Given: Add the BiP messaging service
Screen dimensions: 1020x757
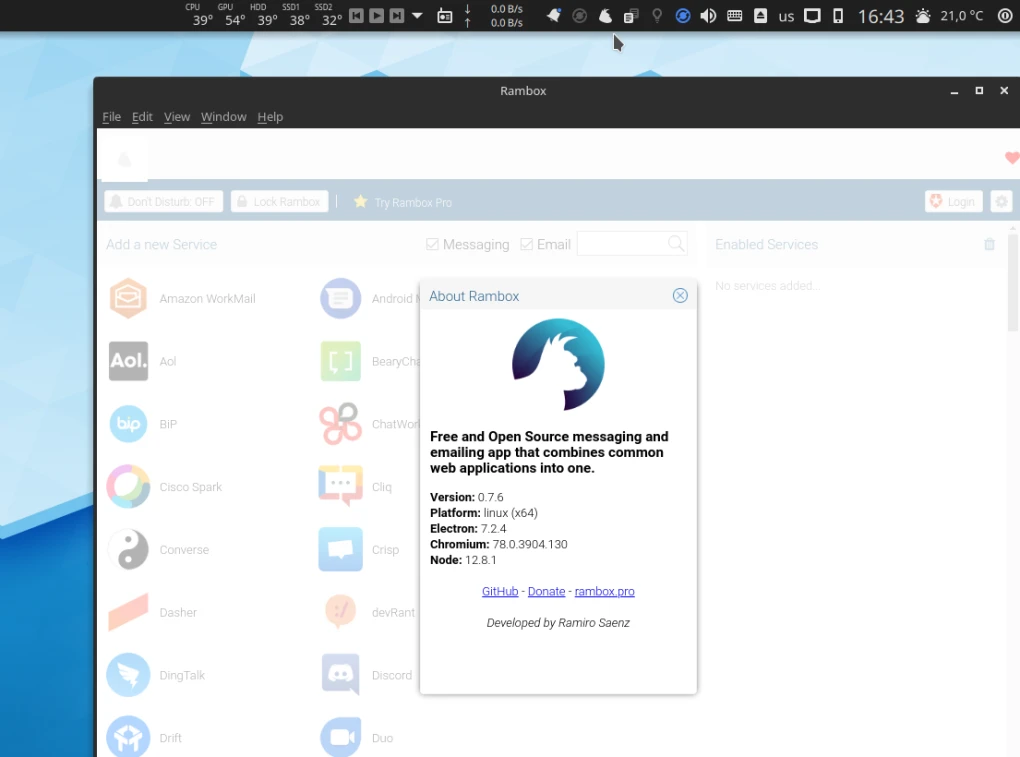Looking at the screenshot, I should click(128, 424).
